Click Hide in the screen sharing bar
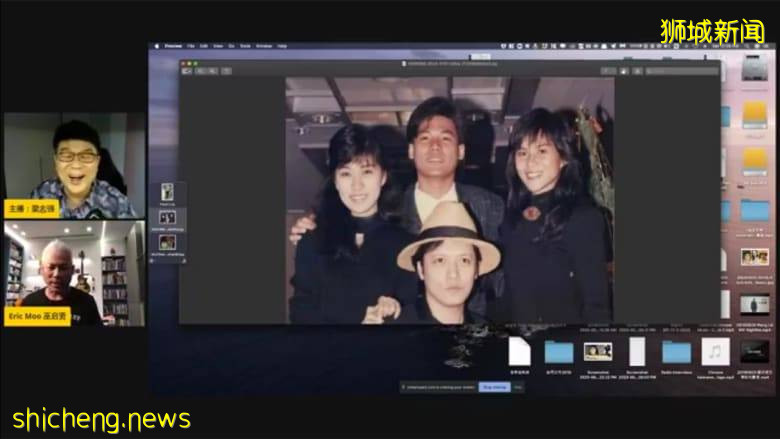This screenshot has height=439, width=780. [518, 386]
